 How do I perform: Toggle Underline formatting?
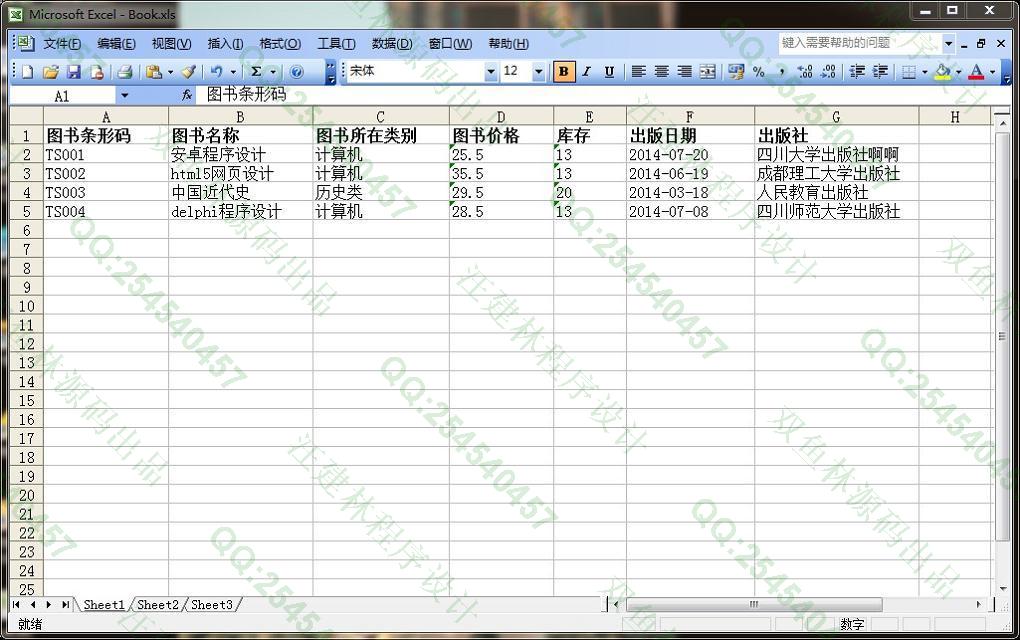tap(609, 72)
